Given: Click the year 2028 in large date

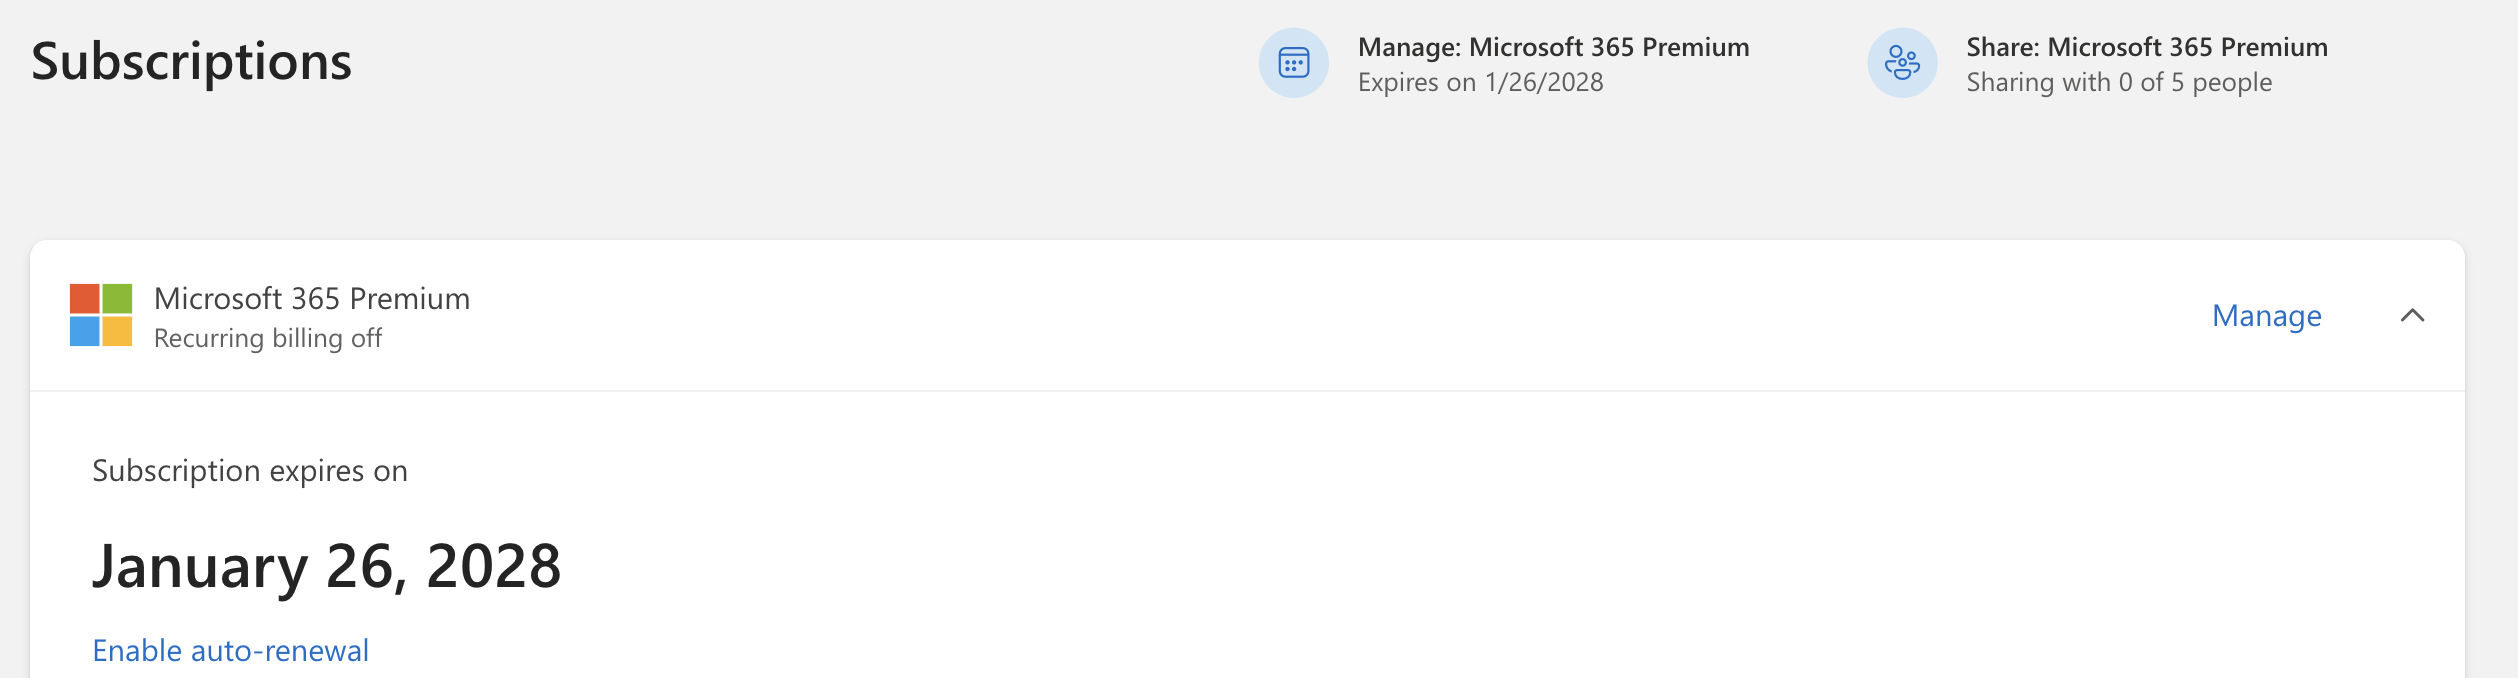Looking at the screenshot, I should click(493, 567).
